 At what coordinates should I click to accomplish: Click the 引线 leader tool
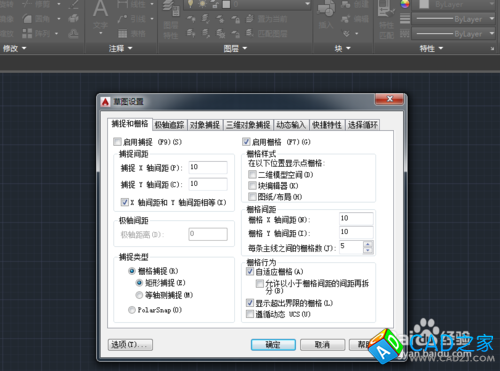point(131,19)
